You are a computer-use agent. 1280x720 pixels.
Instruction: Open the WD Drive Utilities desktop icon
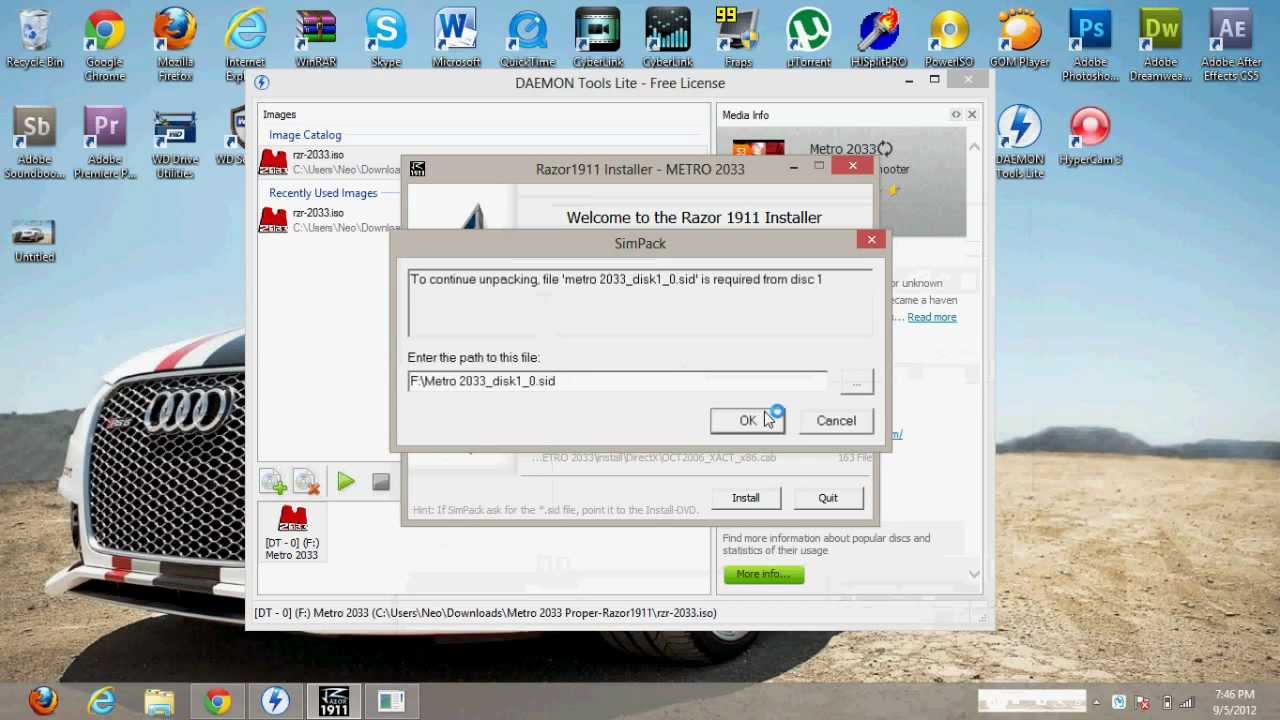[175, 143]
